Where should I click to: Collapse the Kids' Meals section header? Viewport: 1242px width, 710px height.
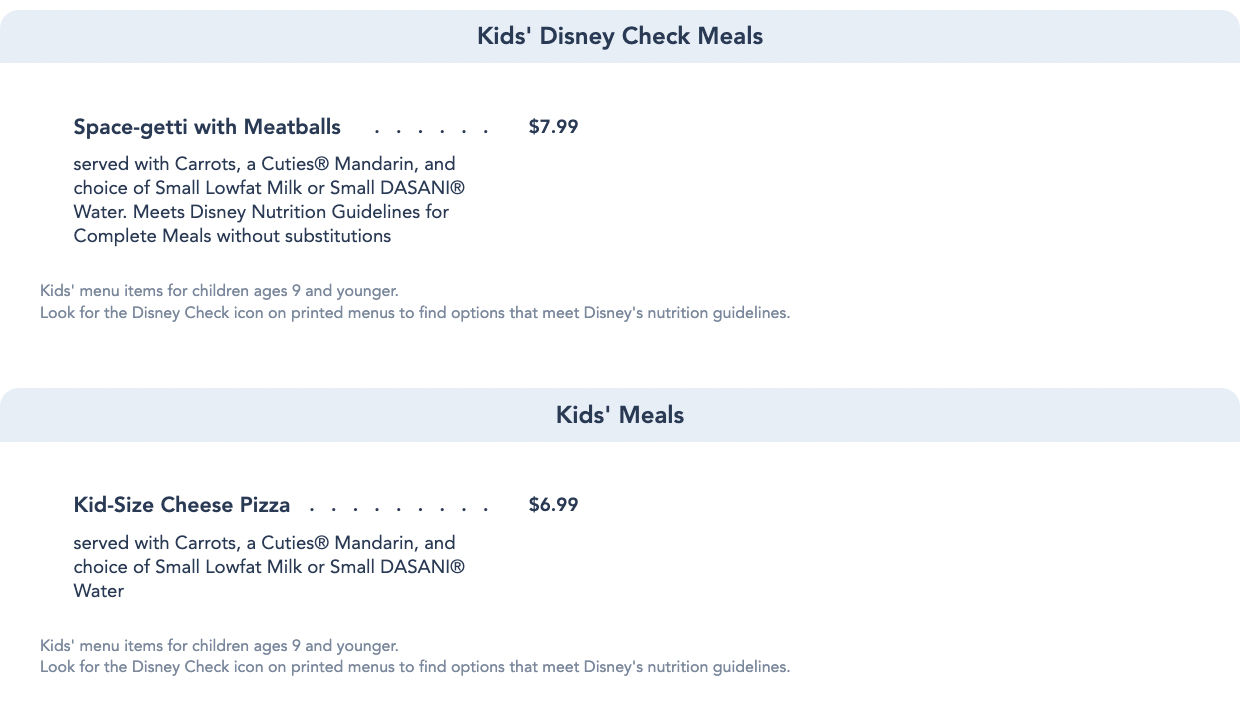coord(620,415)
